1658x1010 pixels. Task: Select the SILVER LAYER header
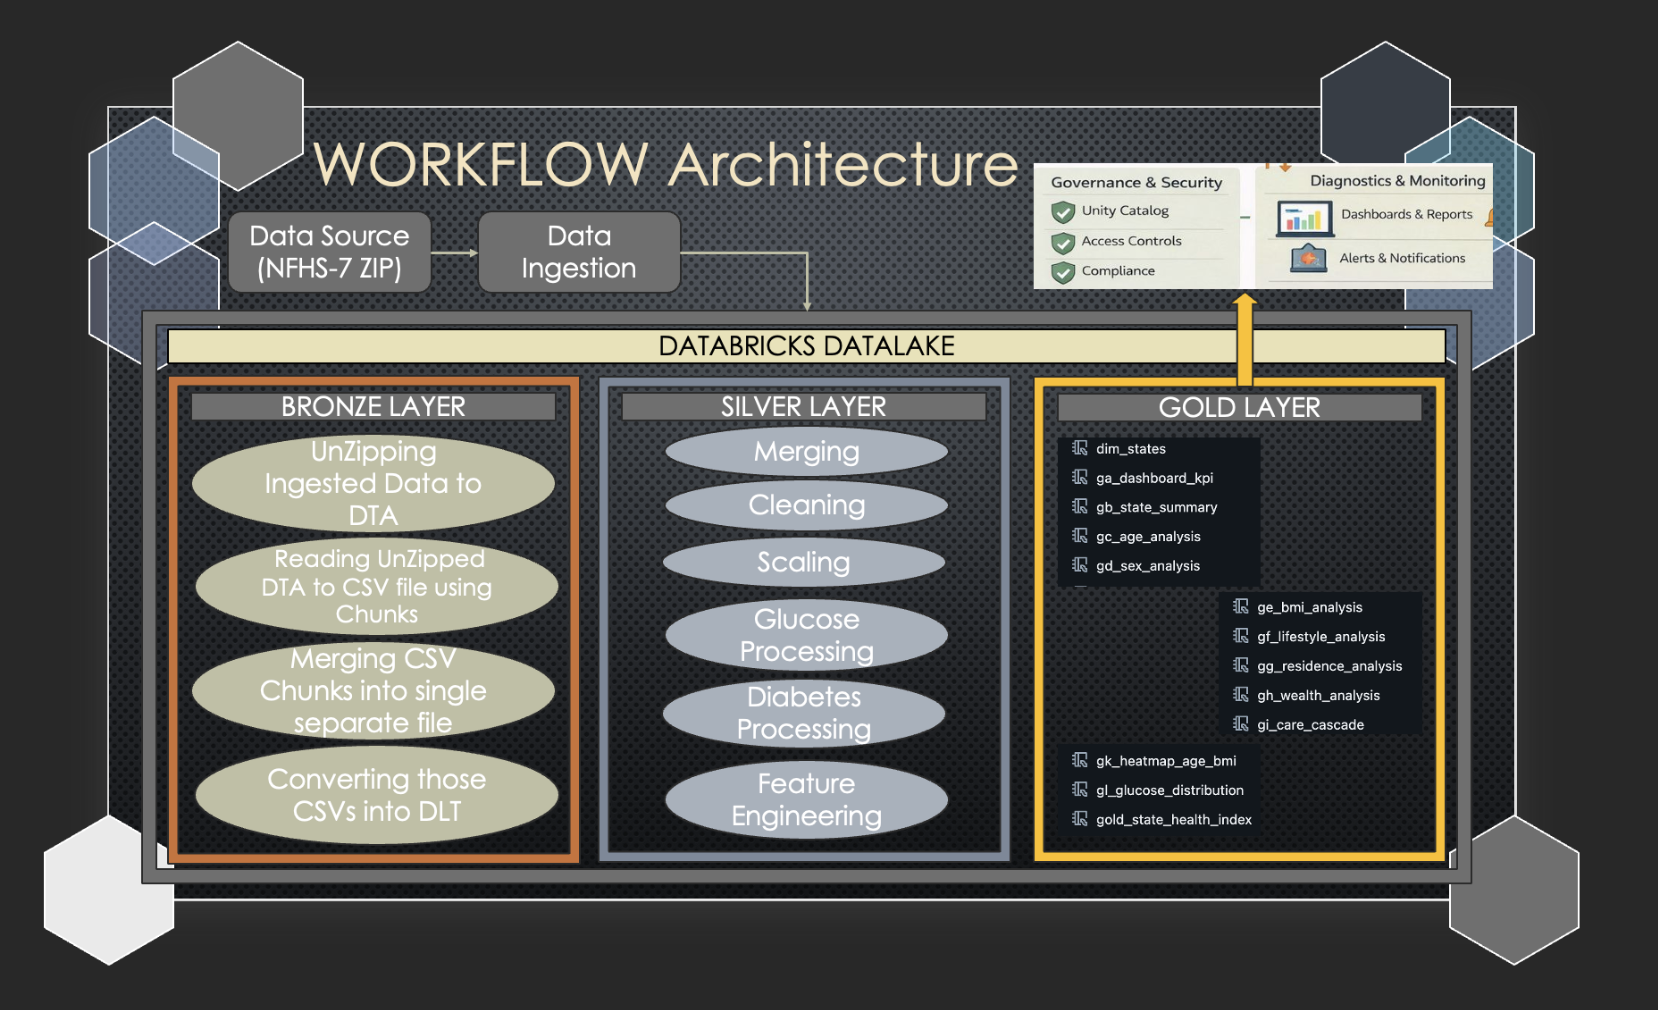pos(804,406)
